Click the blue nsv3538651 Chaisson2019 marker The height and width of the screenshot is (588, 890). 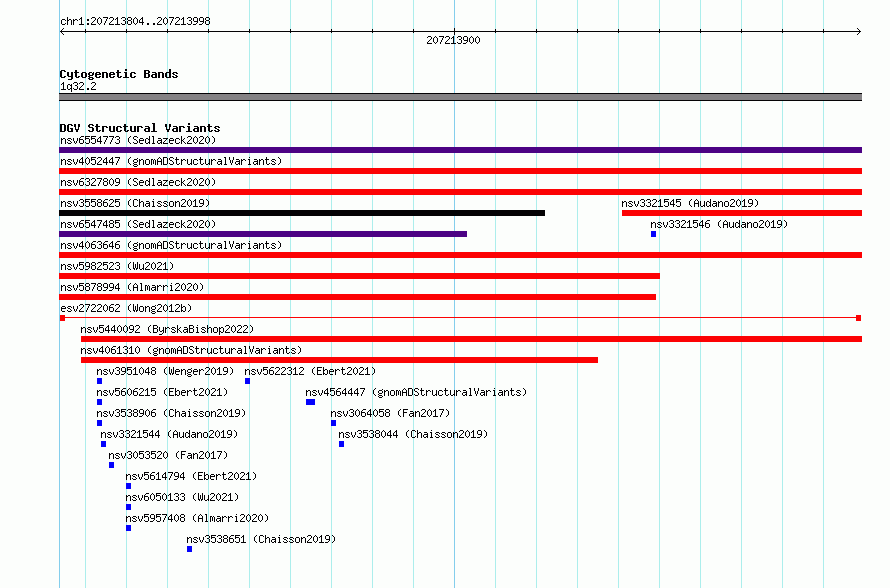(x=190, y=549)
